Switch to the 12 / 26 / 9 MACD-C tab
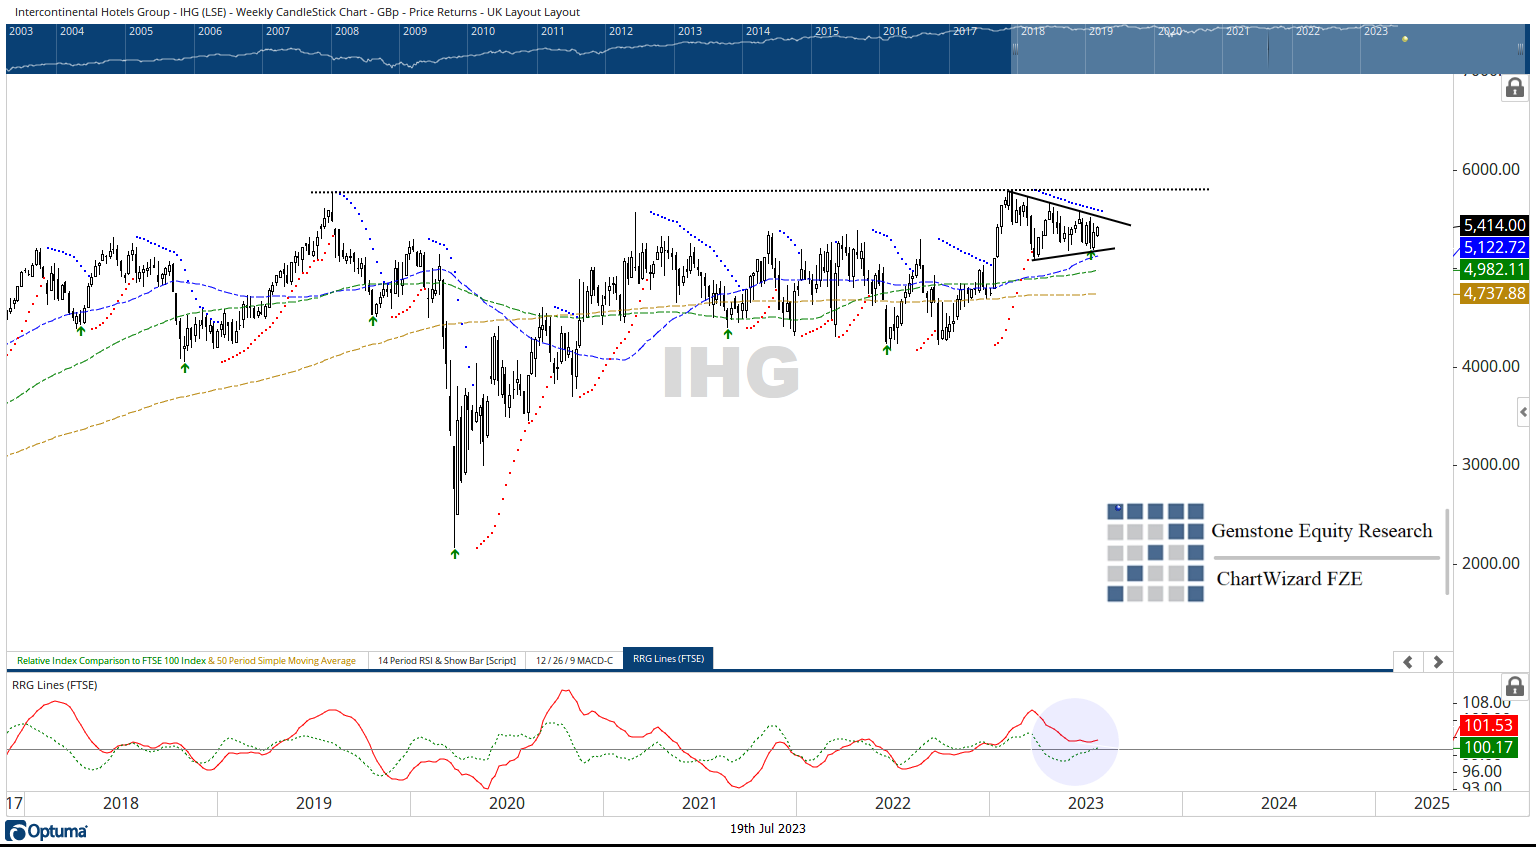The height and width of the screenshot is (847, 1536). [x=574, y=660]
